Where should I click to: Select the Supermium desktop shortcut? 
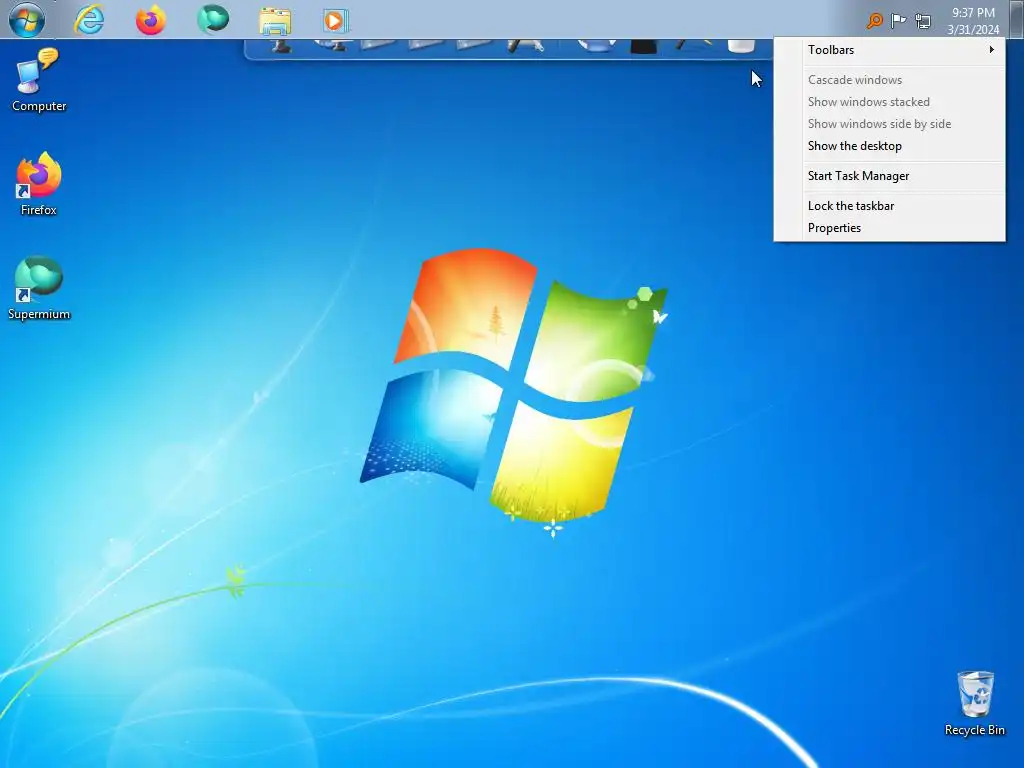click(x=39, y=288)
